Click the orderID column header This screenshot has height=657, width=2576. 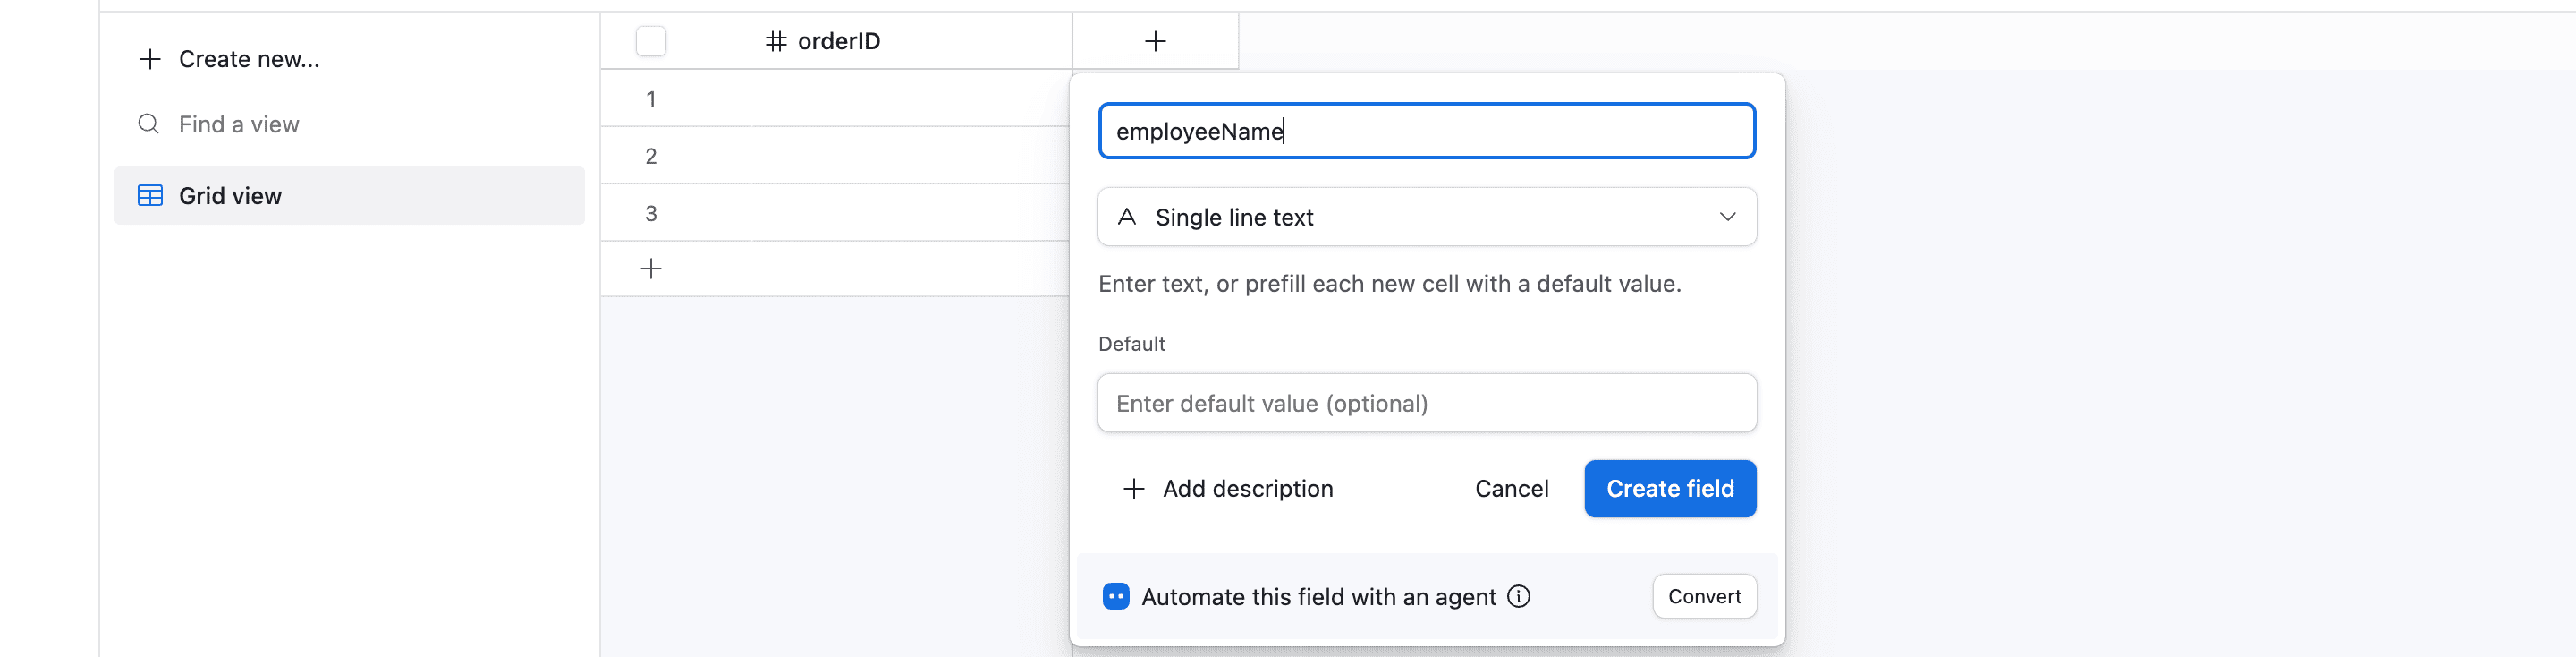[x=836, y=41]
